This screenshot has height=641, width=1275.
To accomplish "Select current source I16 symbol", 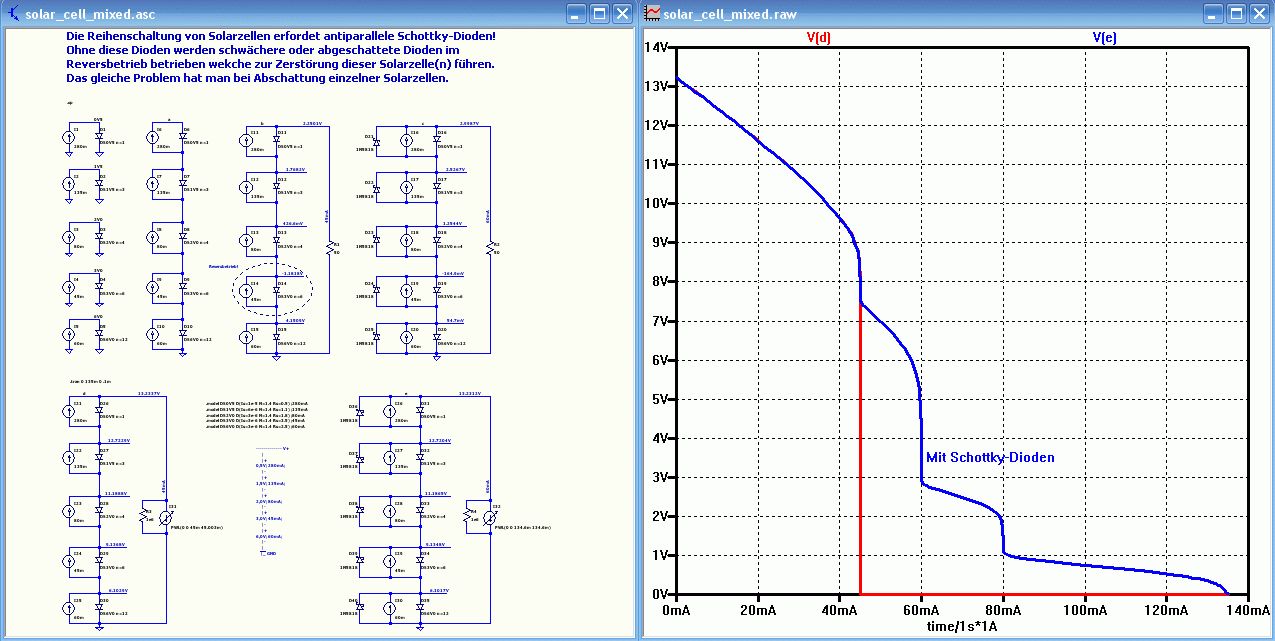I will tap(406, 141).
